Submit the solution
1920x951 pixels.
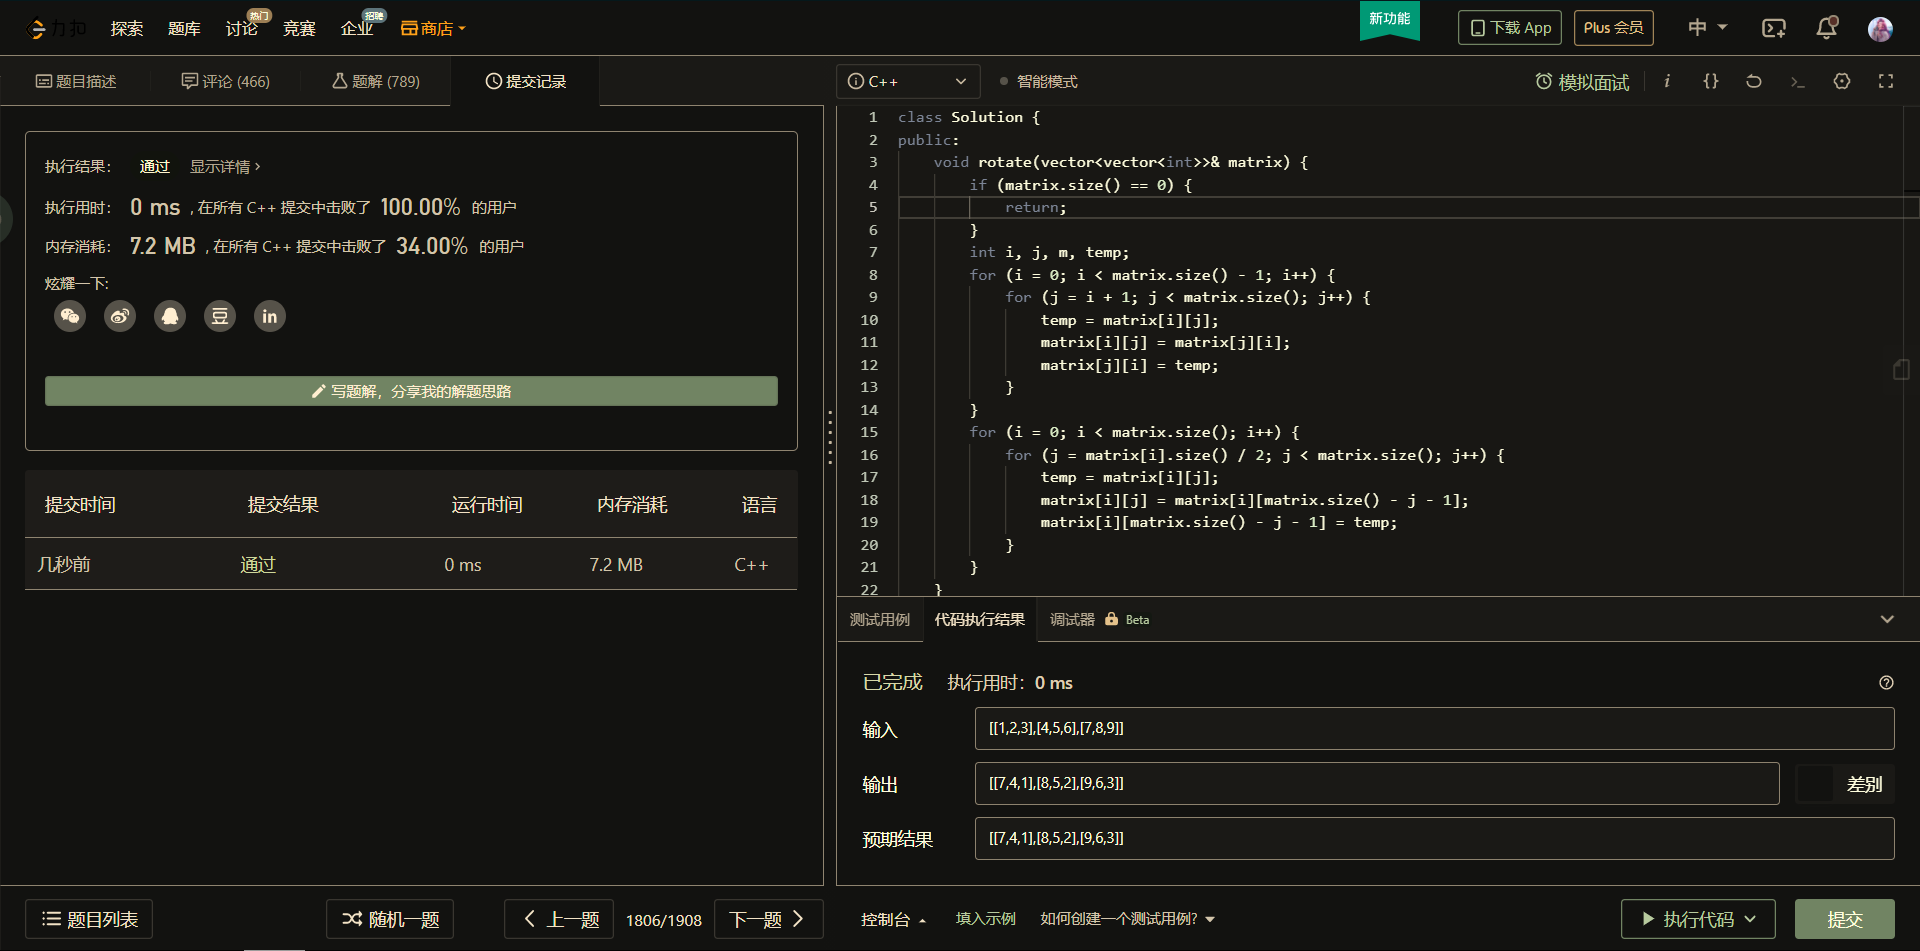(x=1845, y=919)
